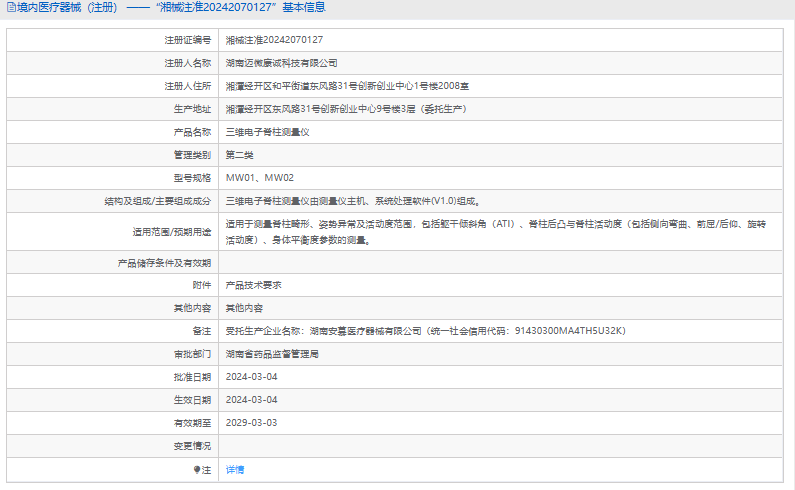This screenshot has width=795, height=490.
Task: Select the 生效日期 value 2024-03-04
Action: 251,400
